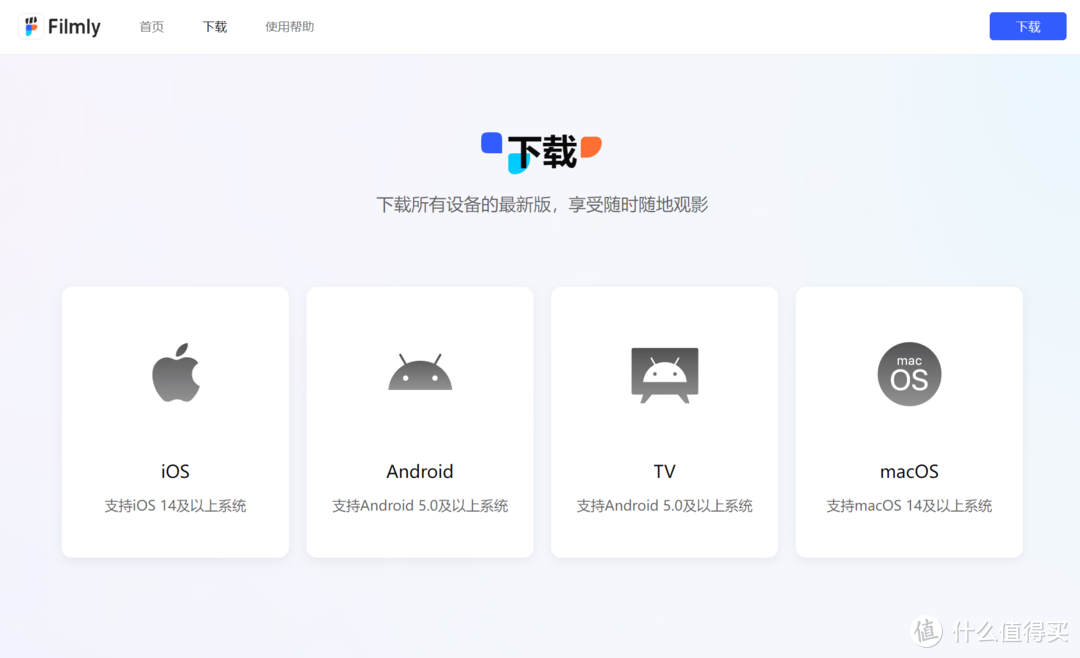Open the 首页 menu item
The width and height of the screenshot is (1080, 658).
151,27
